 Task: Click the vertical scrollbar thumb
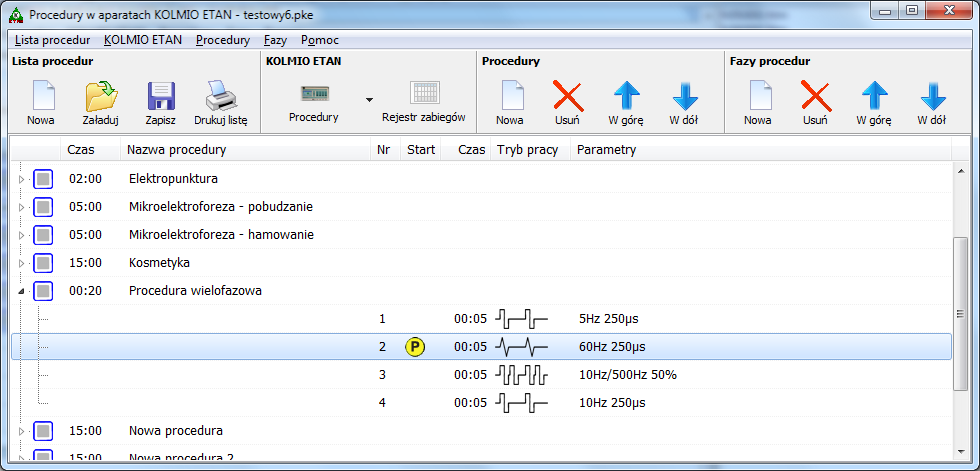click(960, 314)
